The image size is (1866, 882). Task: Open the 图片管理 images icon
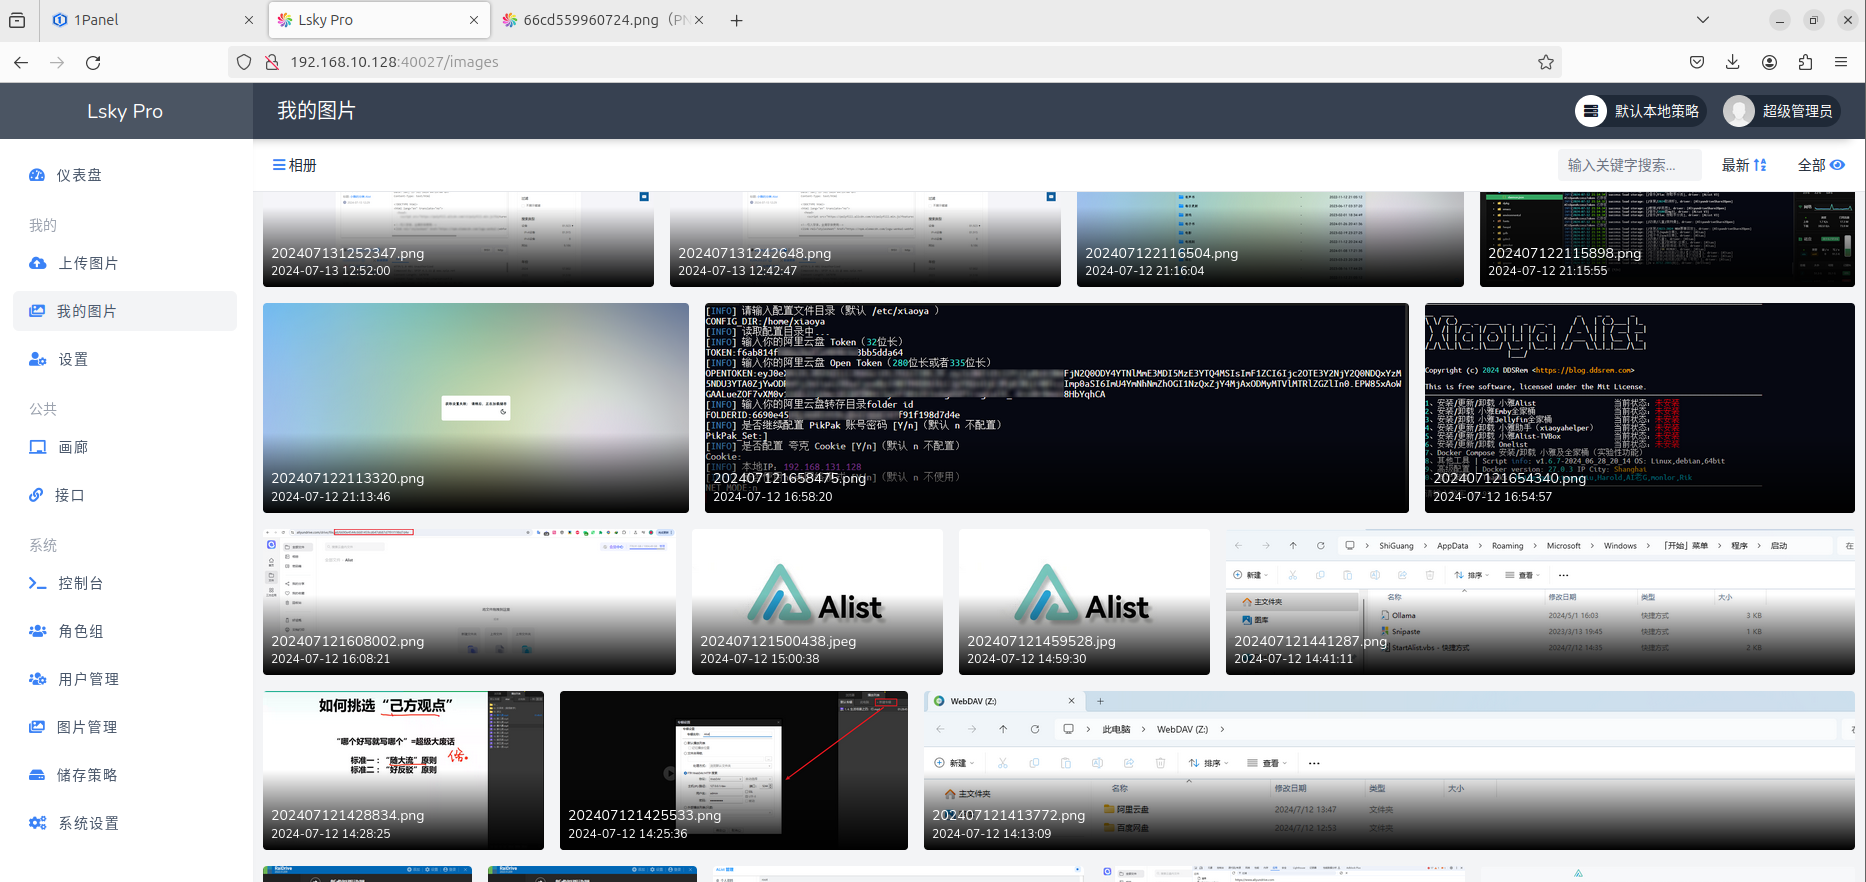[37, 727]
